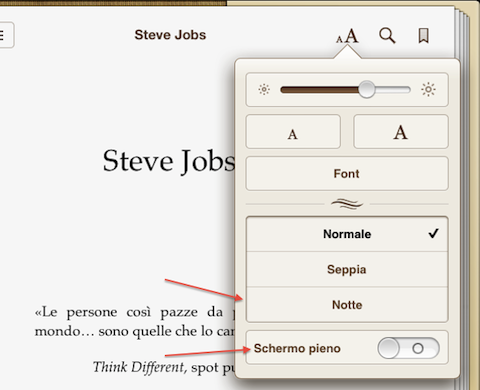This screenshot has width=480, height=390.
Task: Toggle the Schermo pieno switch
Action: (x=408, y=348)
